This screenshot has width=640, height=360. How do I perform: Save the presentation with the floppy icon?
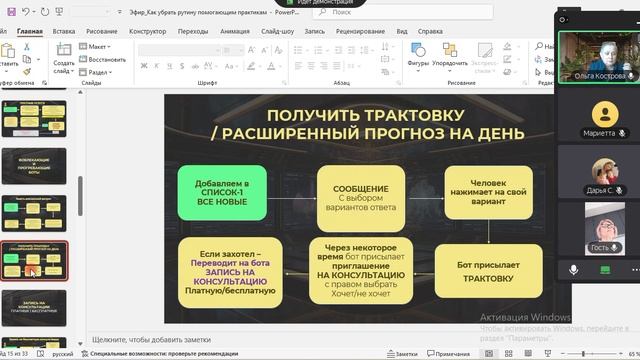(x=11, y=12)
